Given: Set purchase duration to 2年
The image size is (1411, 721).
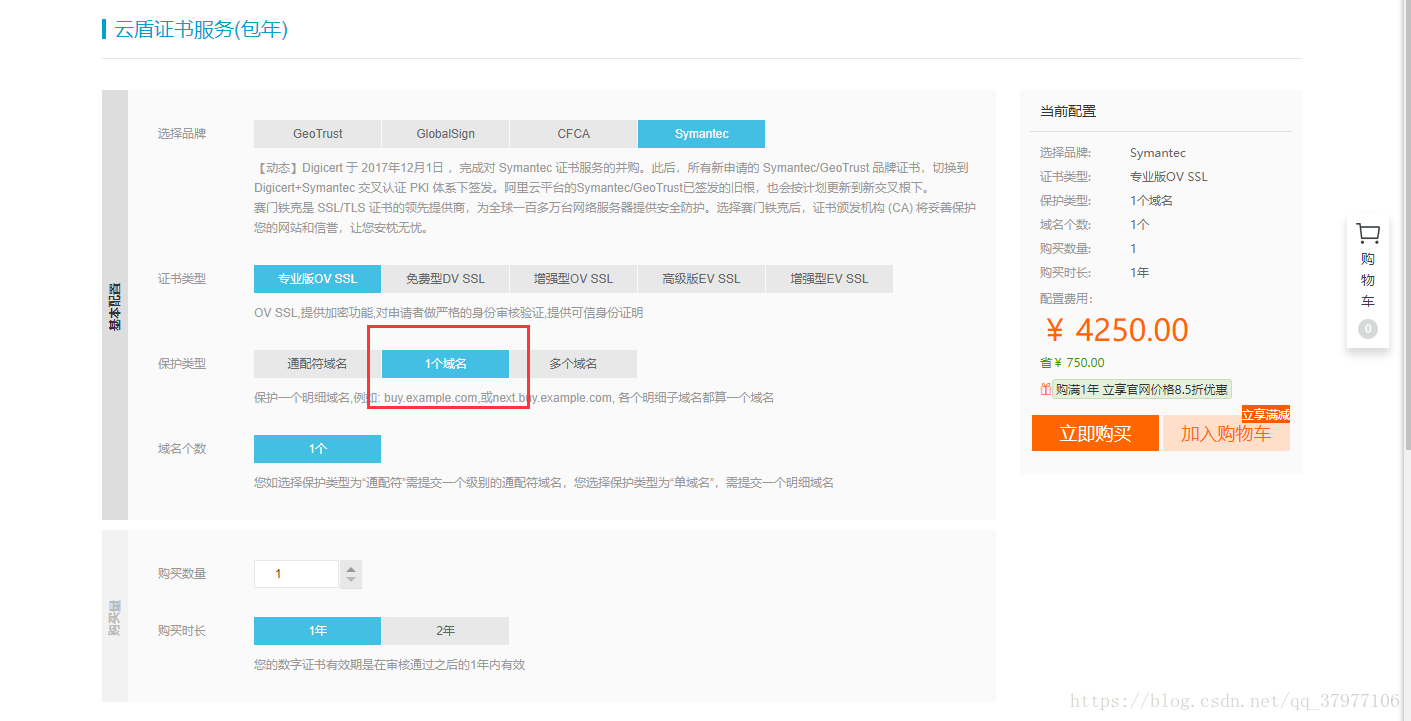Looking at the screenshot, I should coord(445,631).
